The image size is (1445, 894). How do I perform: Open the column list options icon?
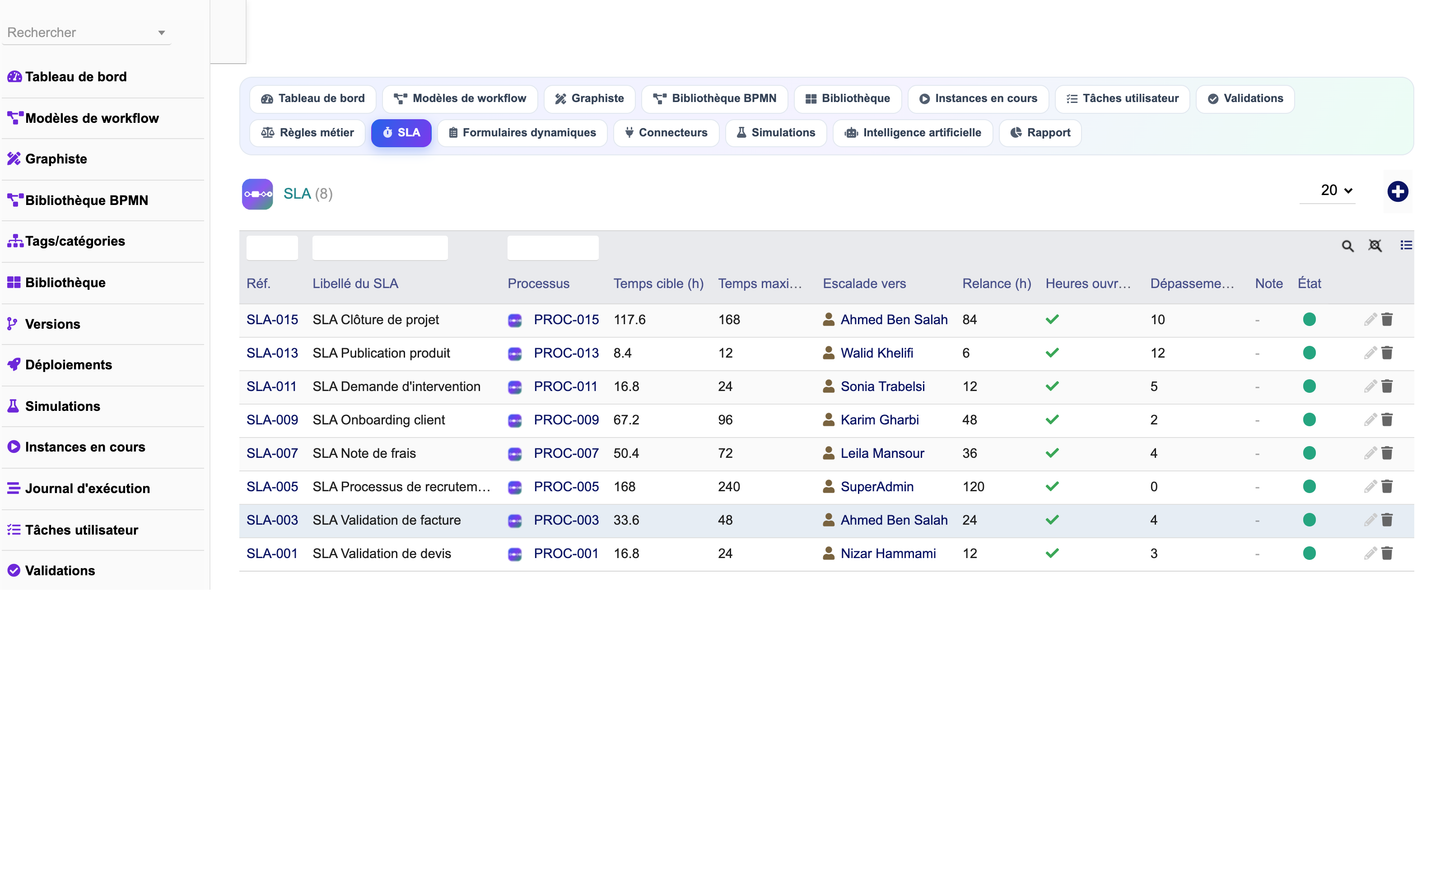[x=1406, y=245]
